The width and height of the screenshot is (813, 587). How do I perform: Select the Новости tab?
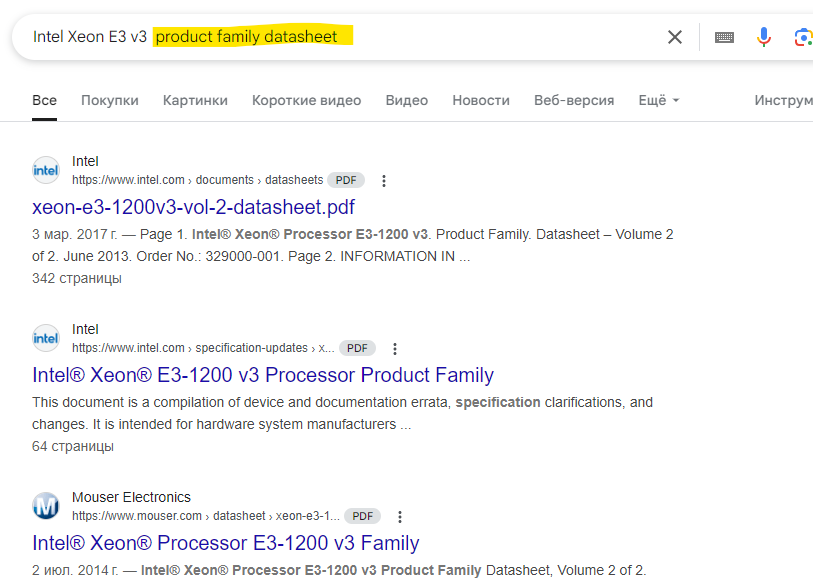coord(481,100)
